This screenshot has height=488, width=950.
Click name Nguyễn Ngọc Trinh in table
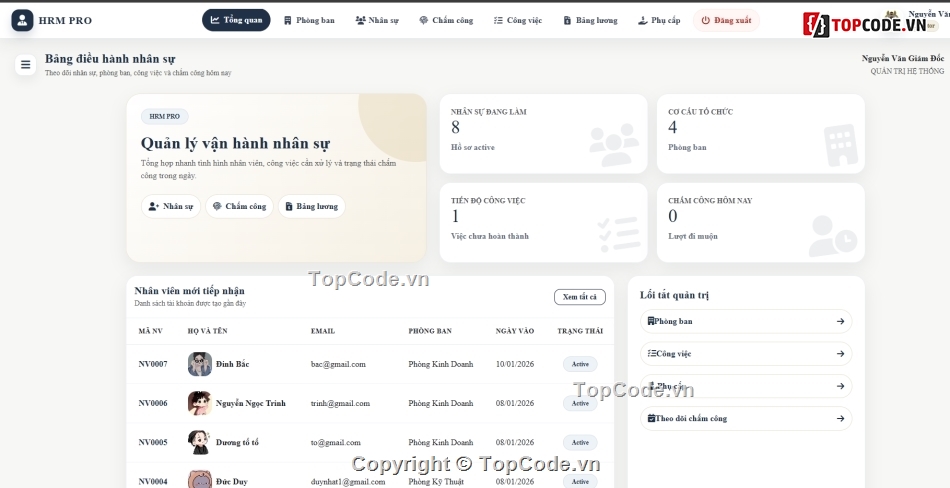[x=250, y=403]
